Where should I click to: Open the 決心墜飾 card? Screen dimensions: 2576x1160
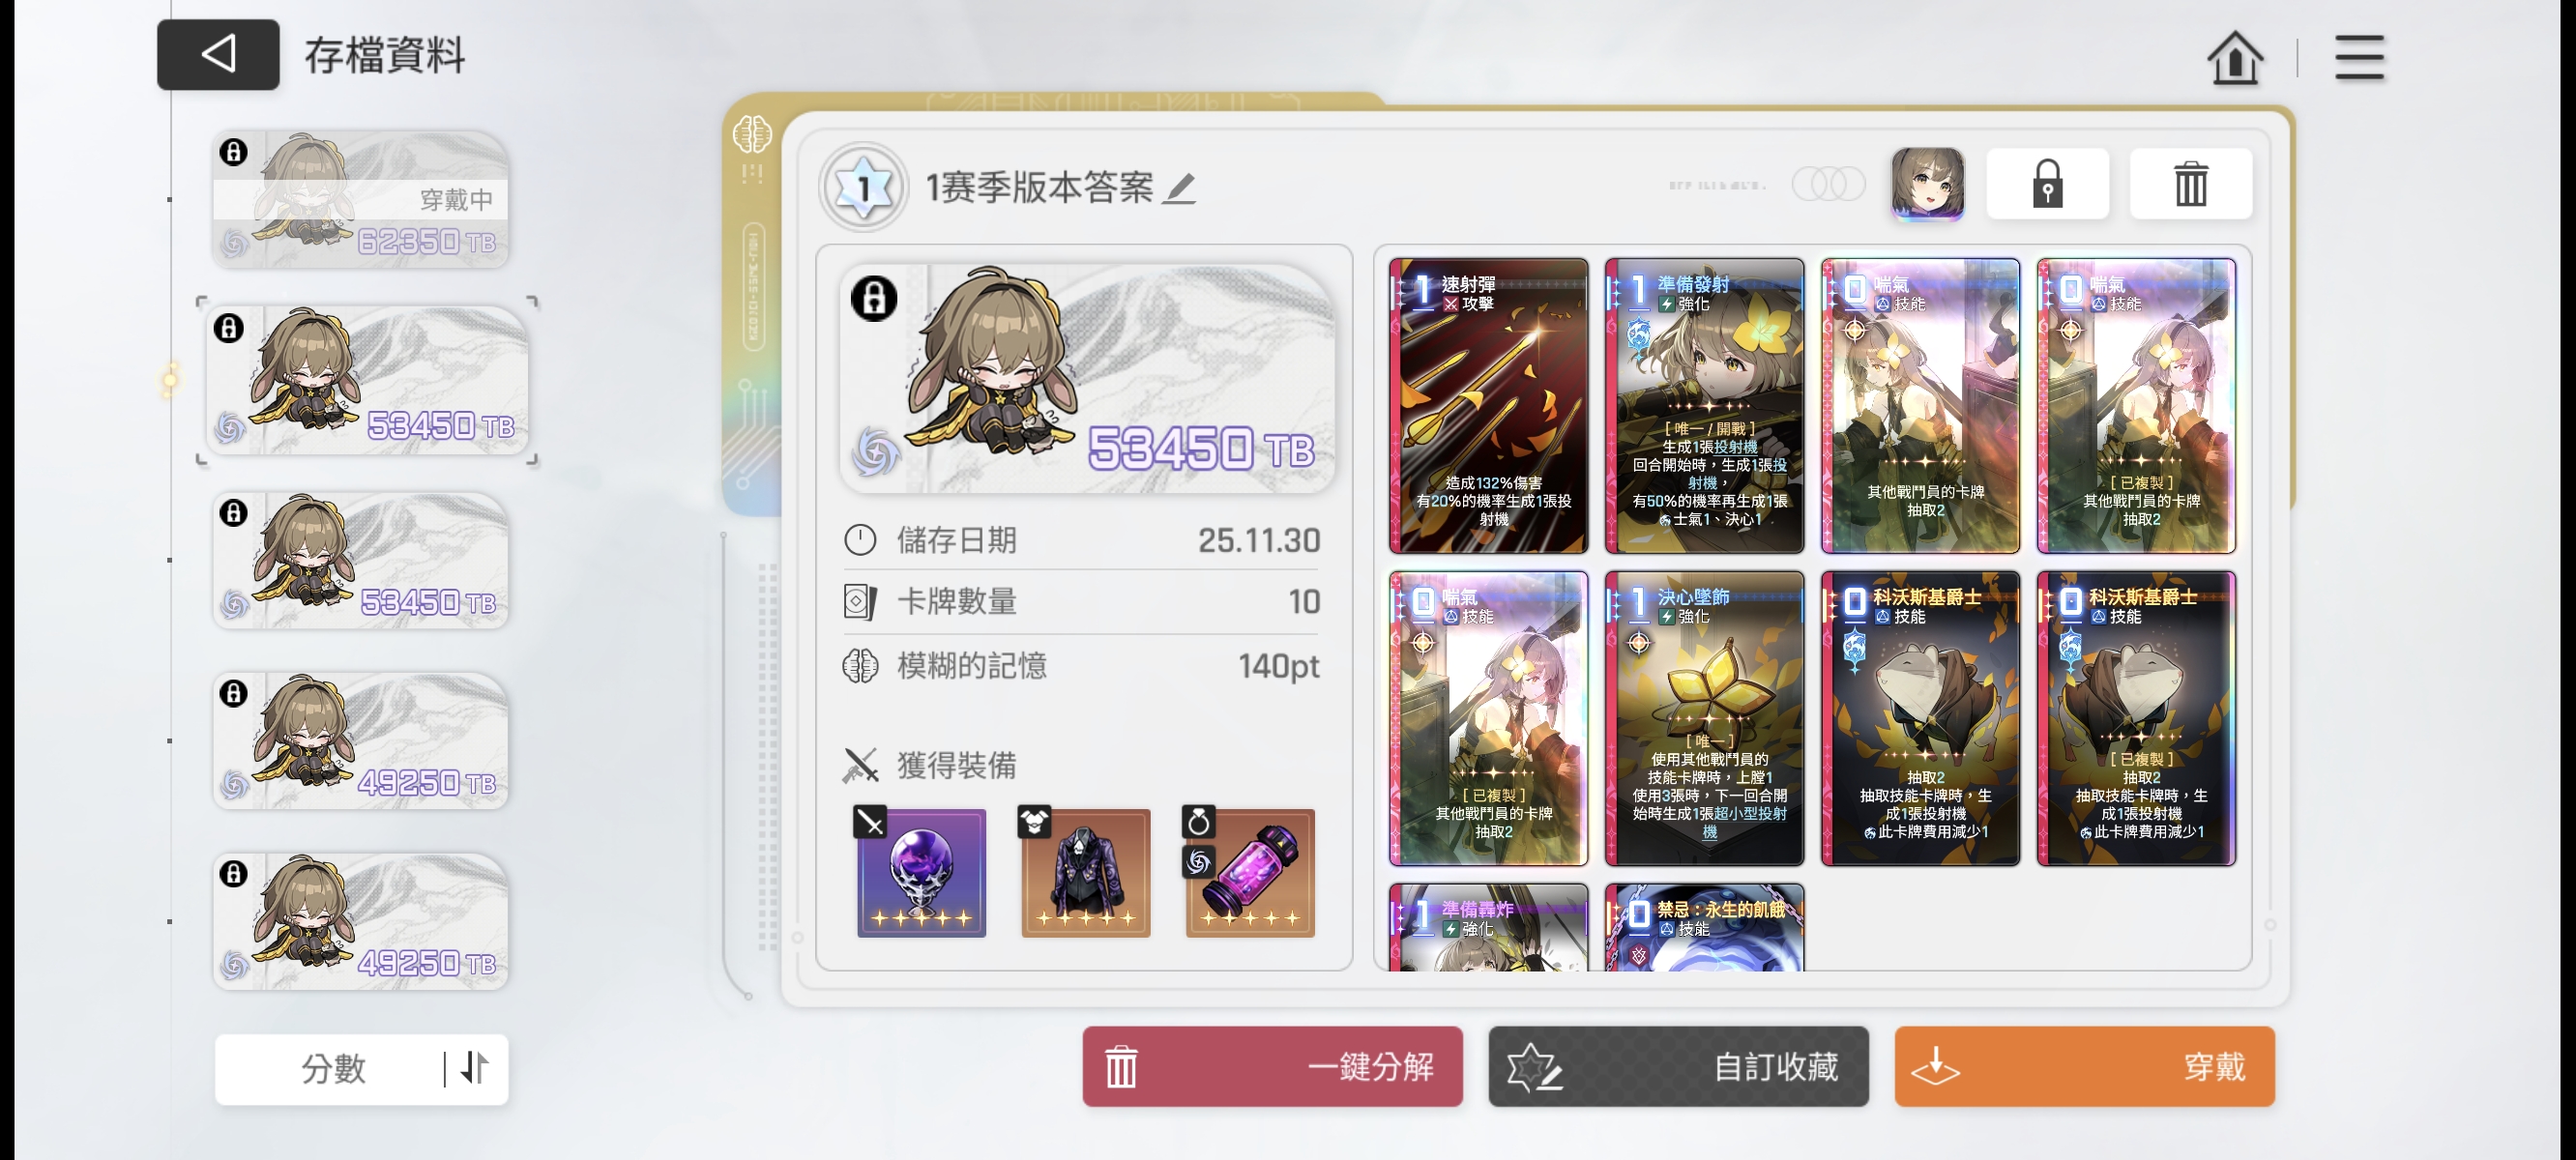[x=1704, y=718]
